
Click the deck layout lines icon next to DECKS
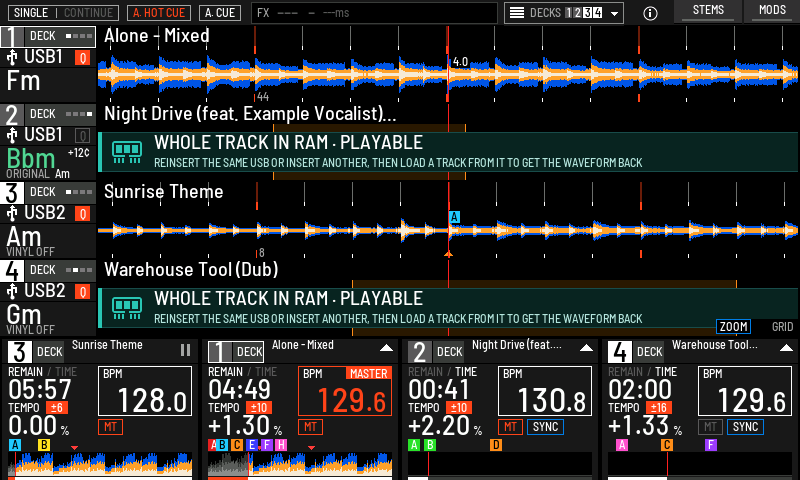point(517,13)
